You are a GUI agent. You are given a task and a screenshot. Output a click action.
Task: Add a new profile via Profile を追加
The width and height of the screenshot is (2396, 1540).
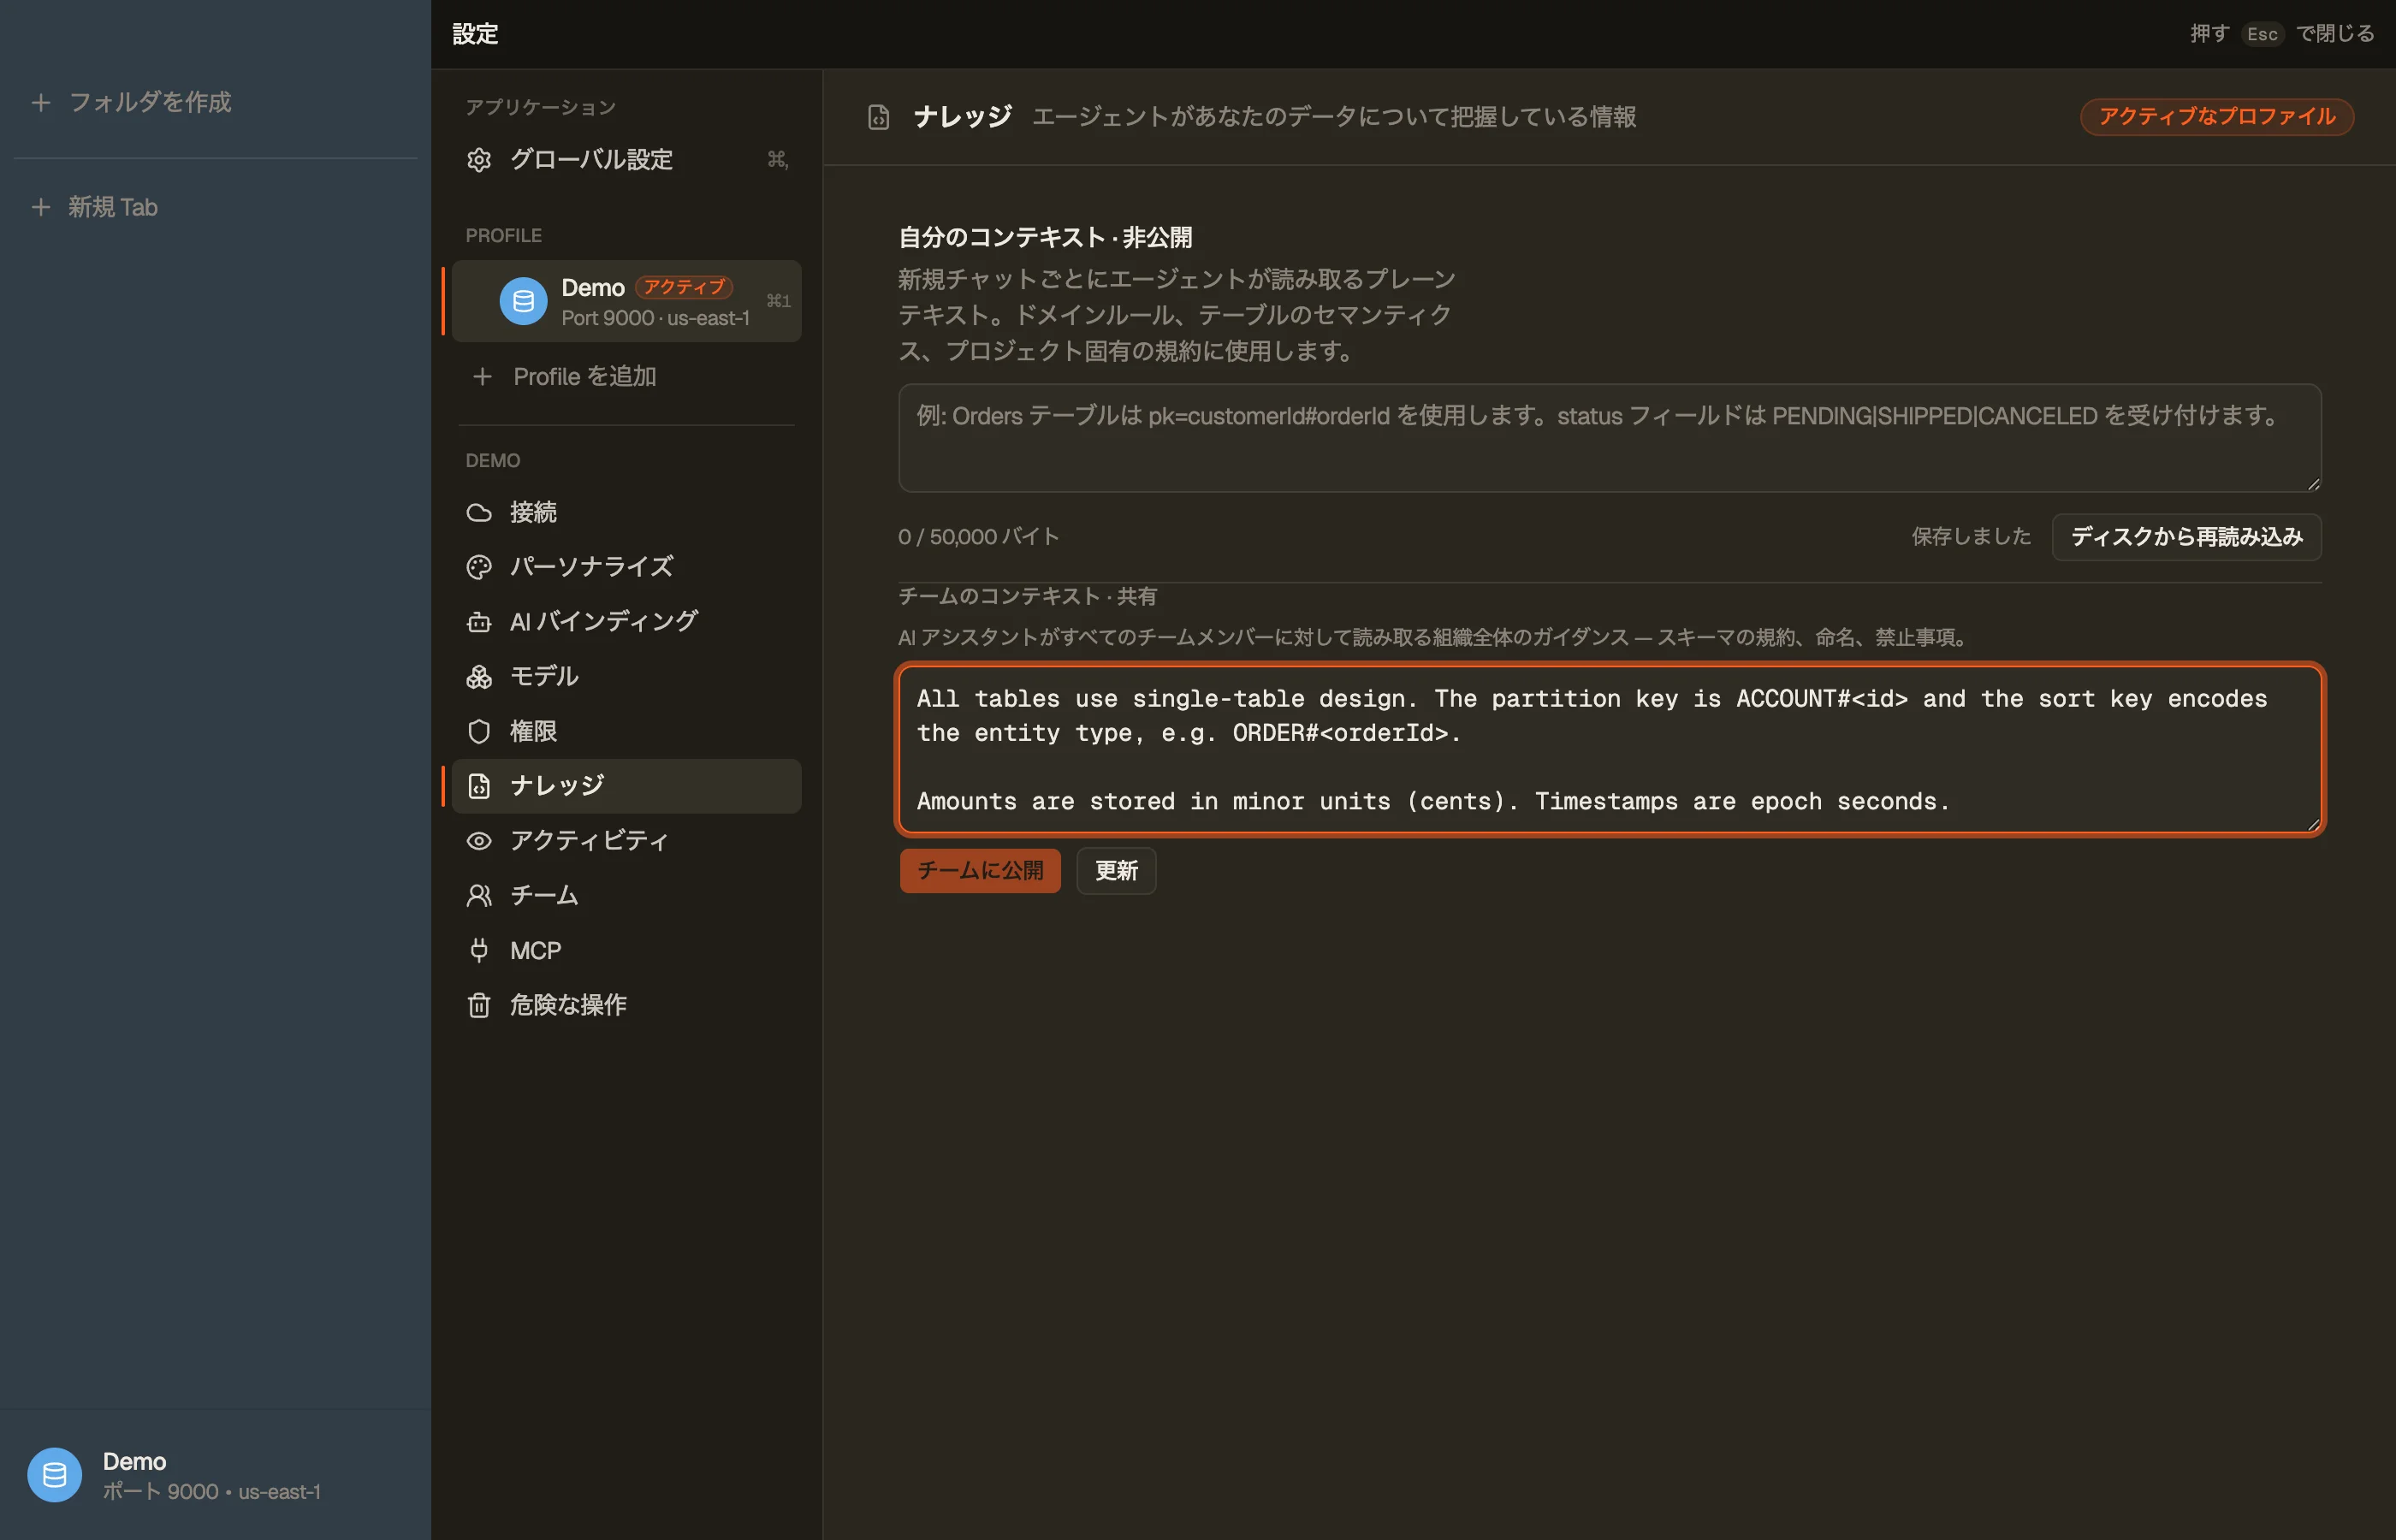pos(626,377)
